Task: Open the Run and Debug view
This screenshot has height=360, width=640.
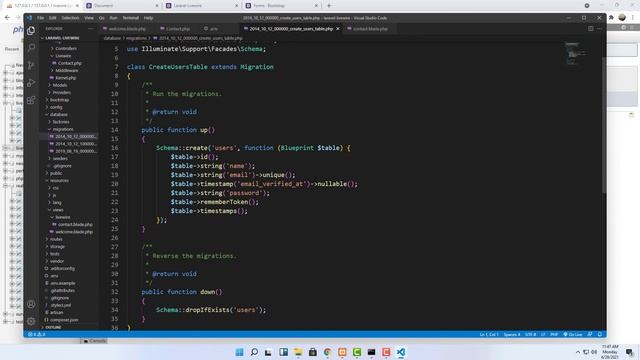Action: 31,83
